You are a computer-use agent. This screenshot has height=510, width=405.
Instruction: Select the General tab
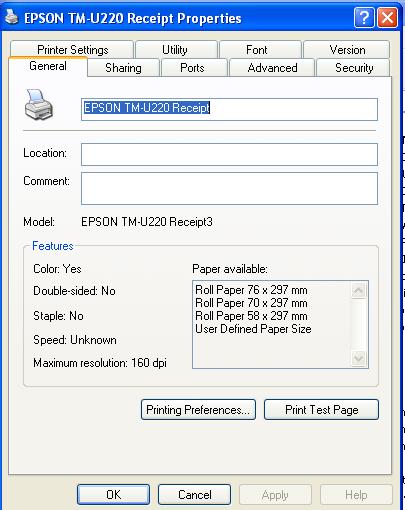48,66
